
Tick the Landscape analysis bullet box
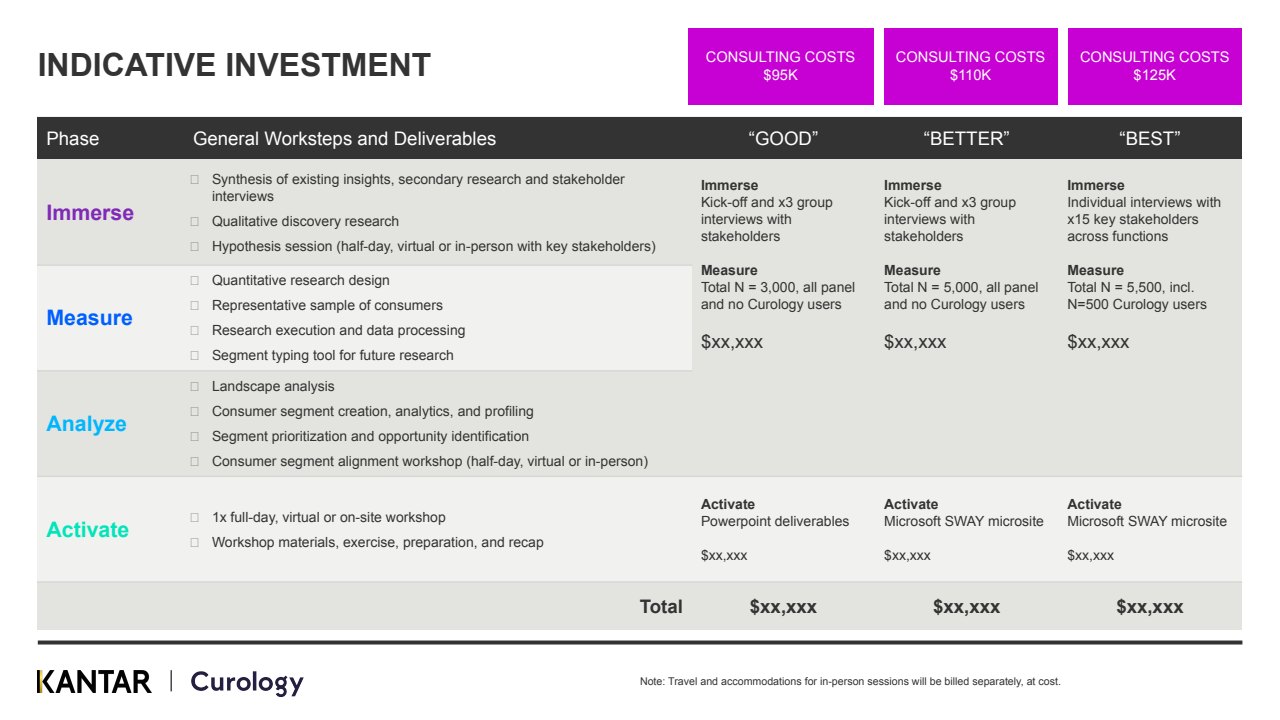coord(194,386)
